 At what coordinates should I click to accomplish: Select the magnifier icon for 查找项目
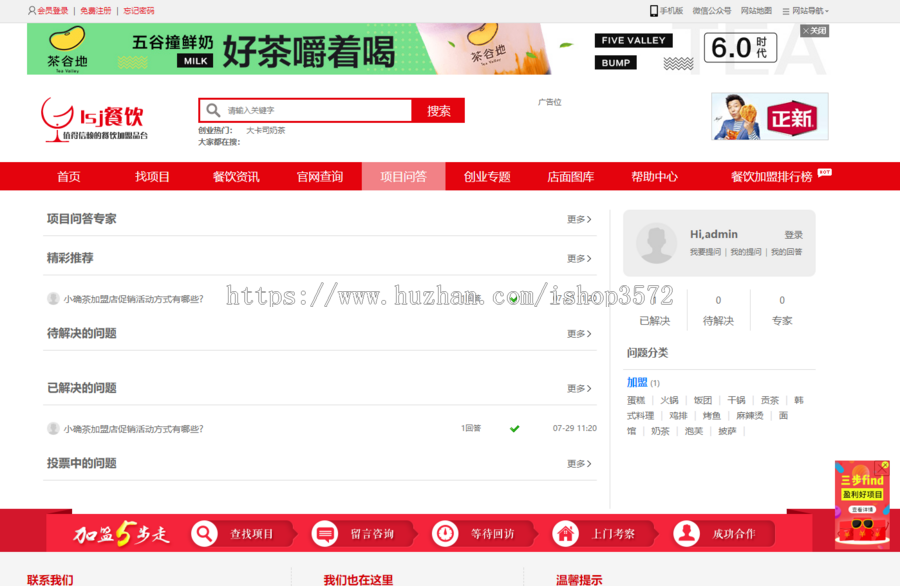coord(203,534)
